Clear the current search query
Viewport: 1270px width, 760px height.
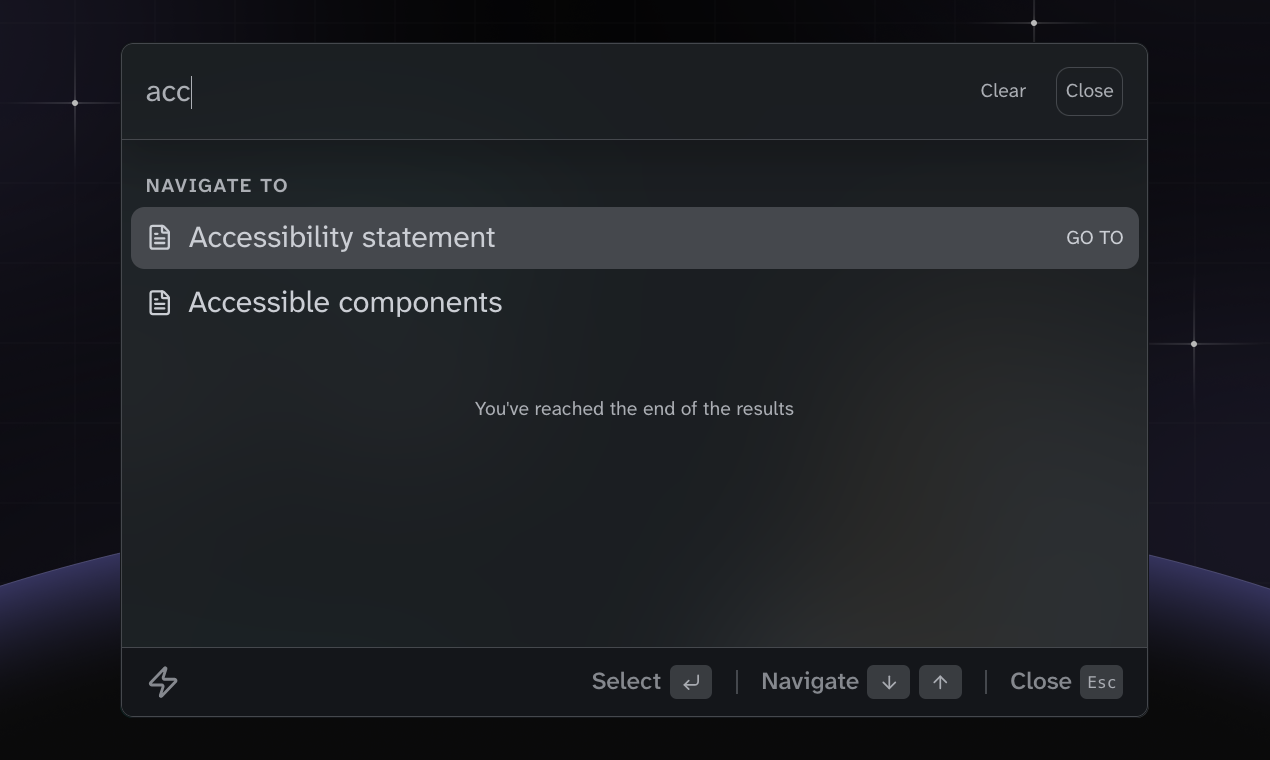[1003, 90]
